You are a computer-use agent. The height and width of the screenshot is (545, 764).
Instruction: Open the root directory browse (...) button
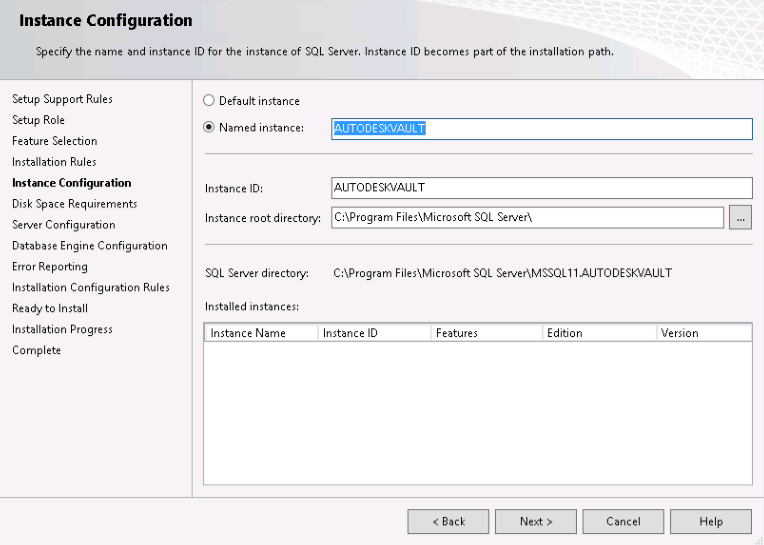740,217
